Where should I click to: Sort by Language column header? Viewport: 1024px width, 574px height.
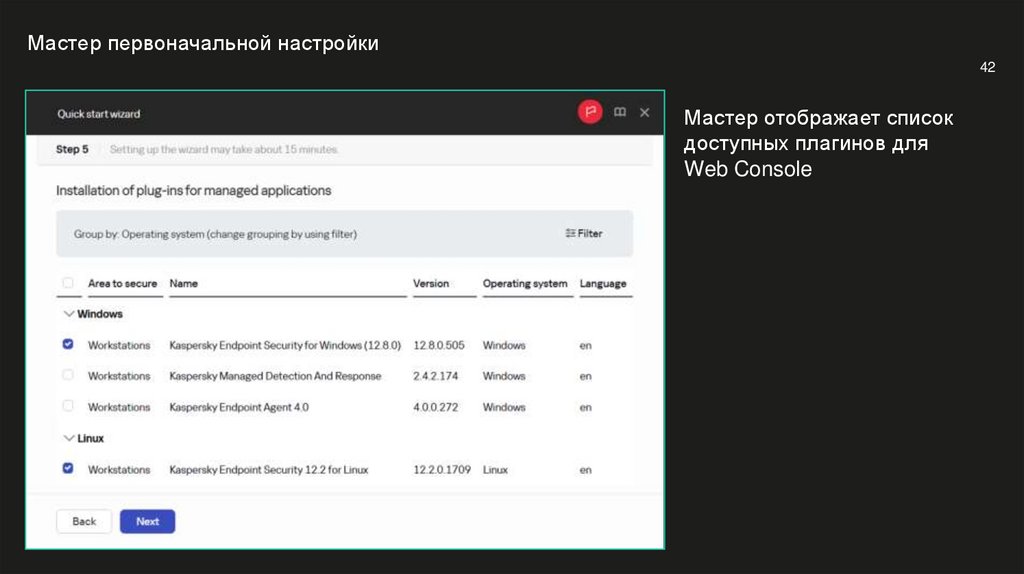(603, 283)
